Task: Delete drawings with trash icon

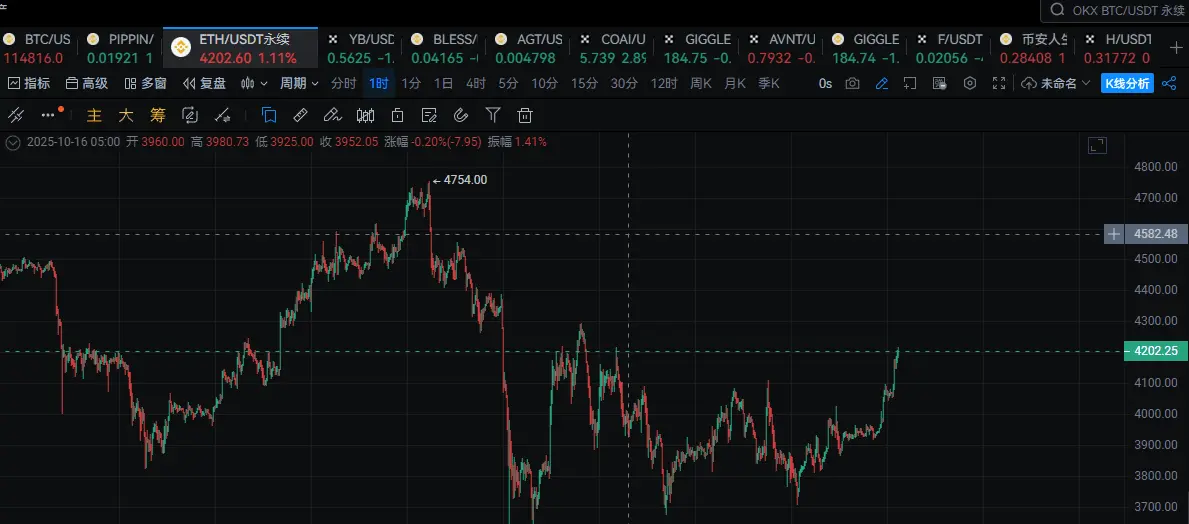Action: click(x=525, y=115)
